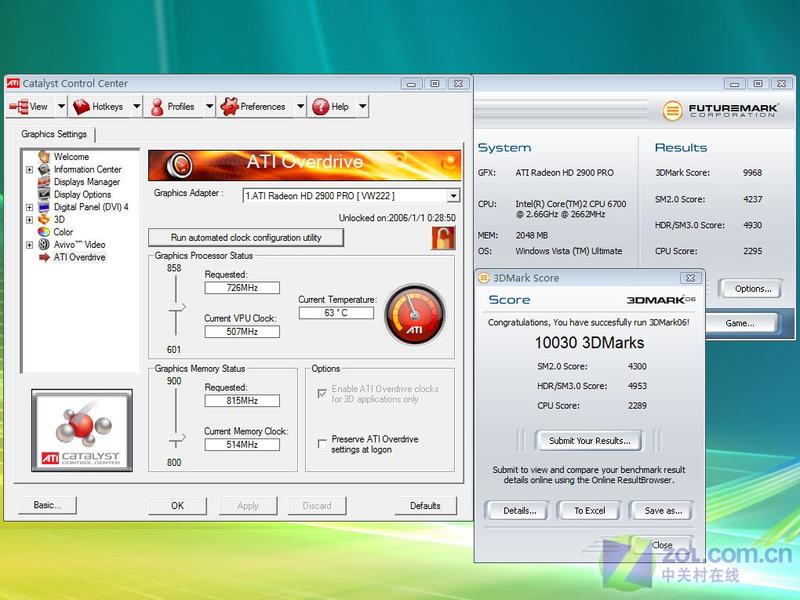Expand the Digital Panel (DVI) 4 node
Viewport: 800px width, 600px height.
coord(29,207)
